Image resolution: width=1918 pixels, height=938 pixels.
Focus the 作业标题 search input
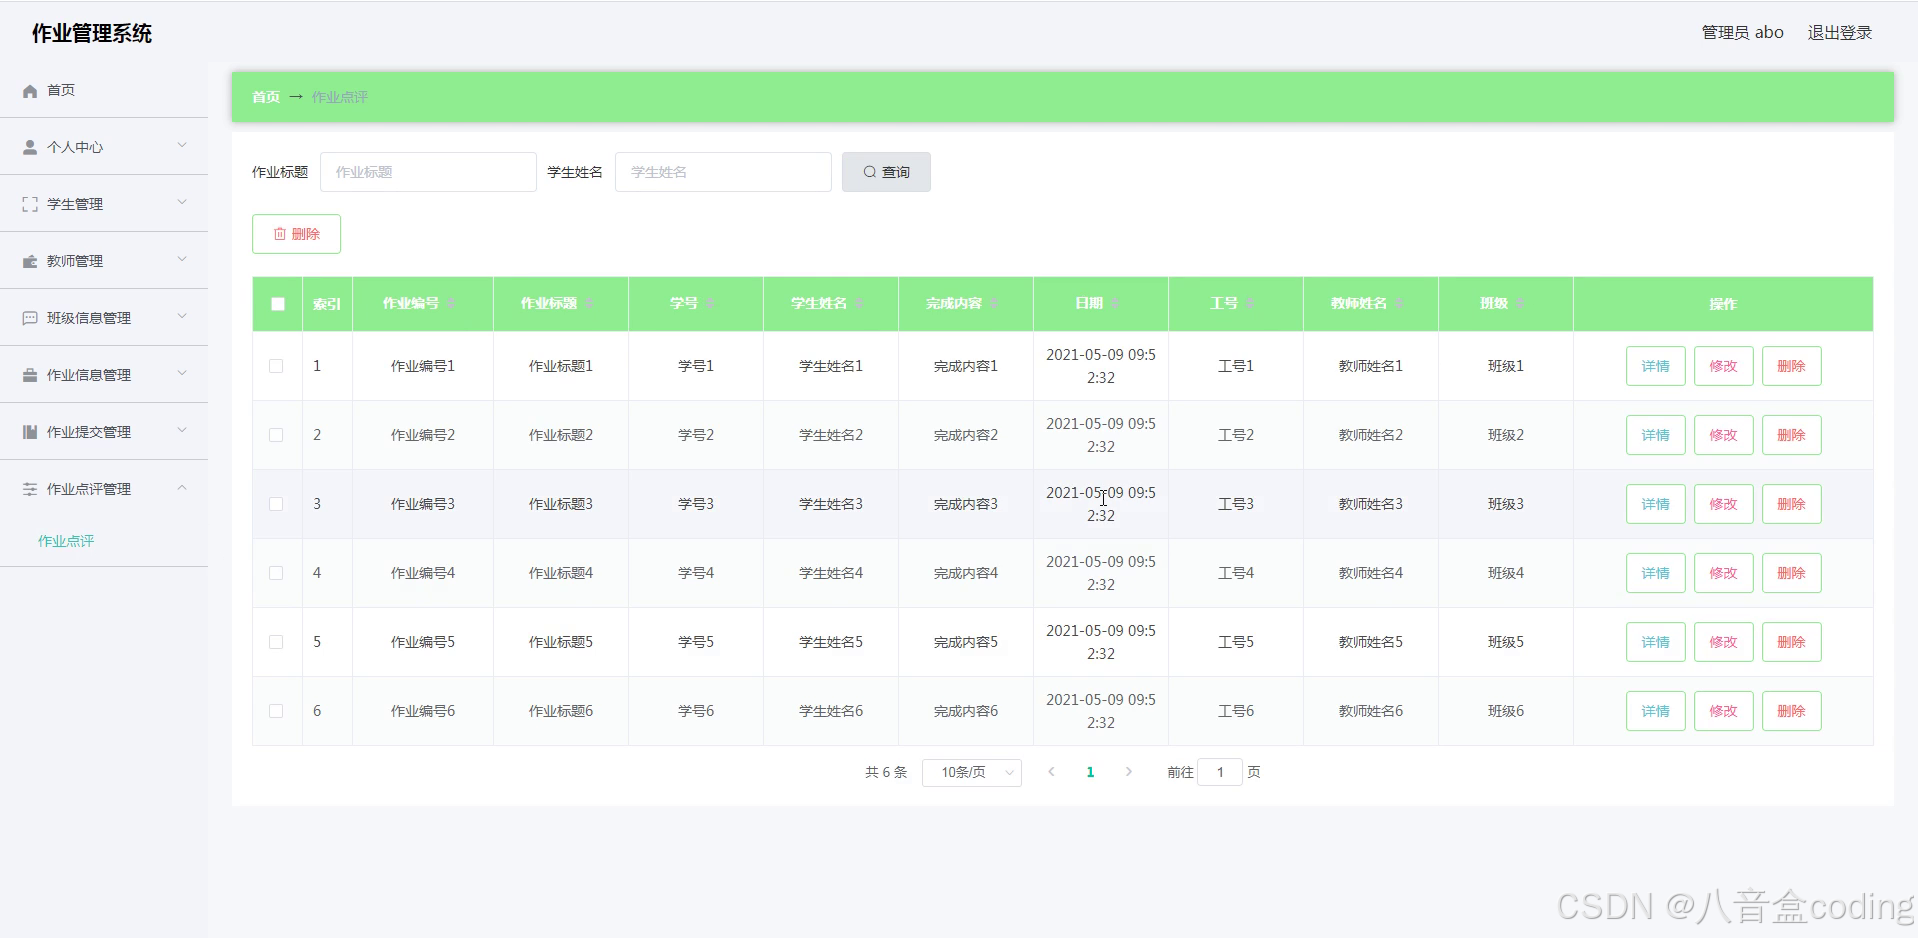click(x=428, y=172)
